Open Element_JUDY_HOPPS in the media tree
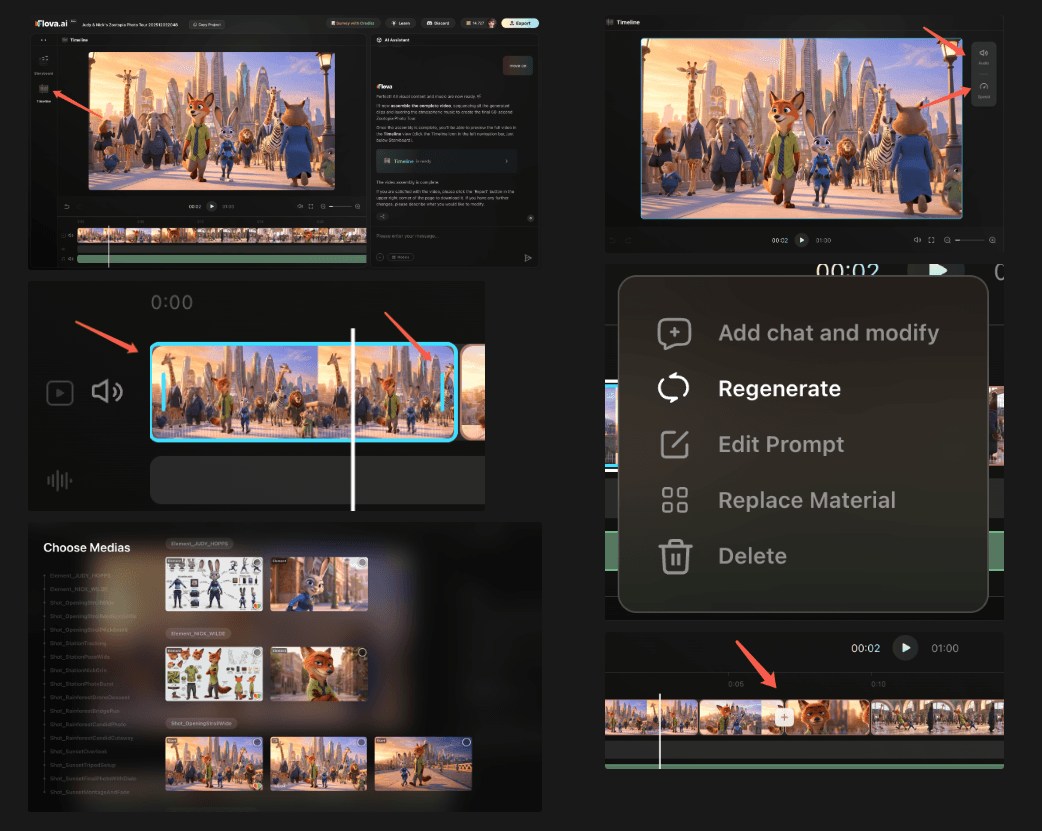 tap(80, 576)
